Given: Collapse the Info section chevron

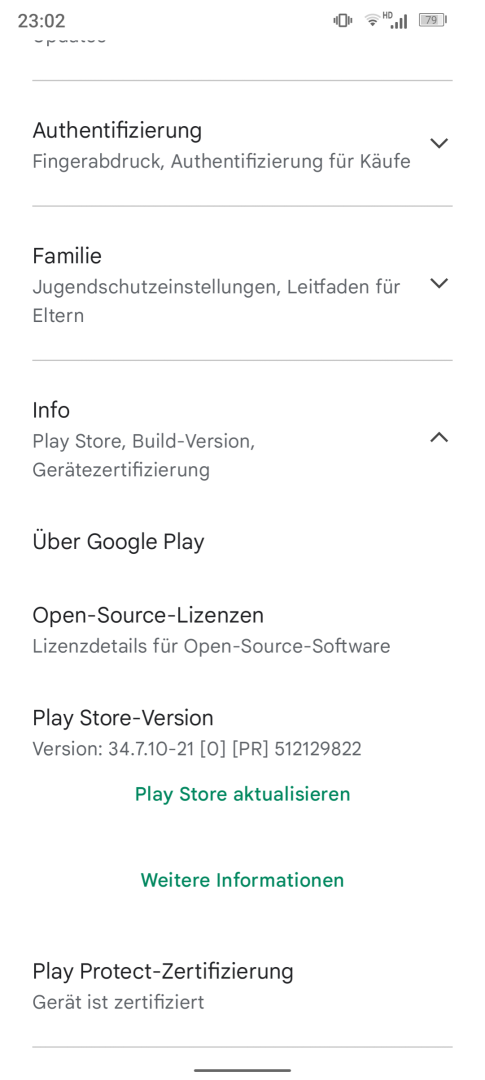Looking at the screenshot, I should pos(439,437).
